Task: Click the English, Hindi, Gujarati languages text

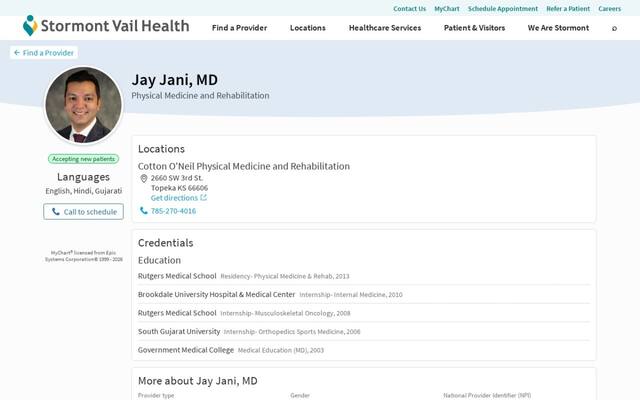Action: pos(84,191)
